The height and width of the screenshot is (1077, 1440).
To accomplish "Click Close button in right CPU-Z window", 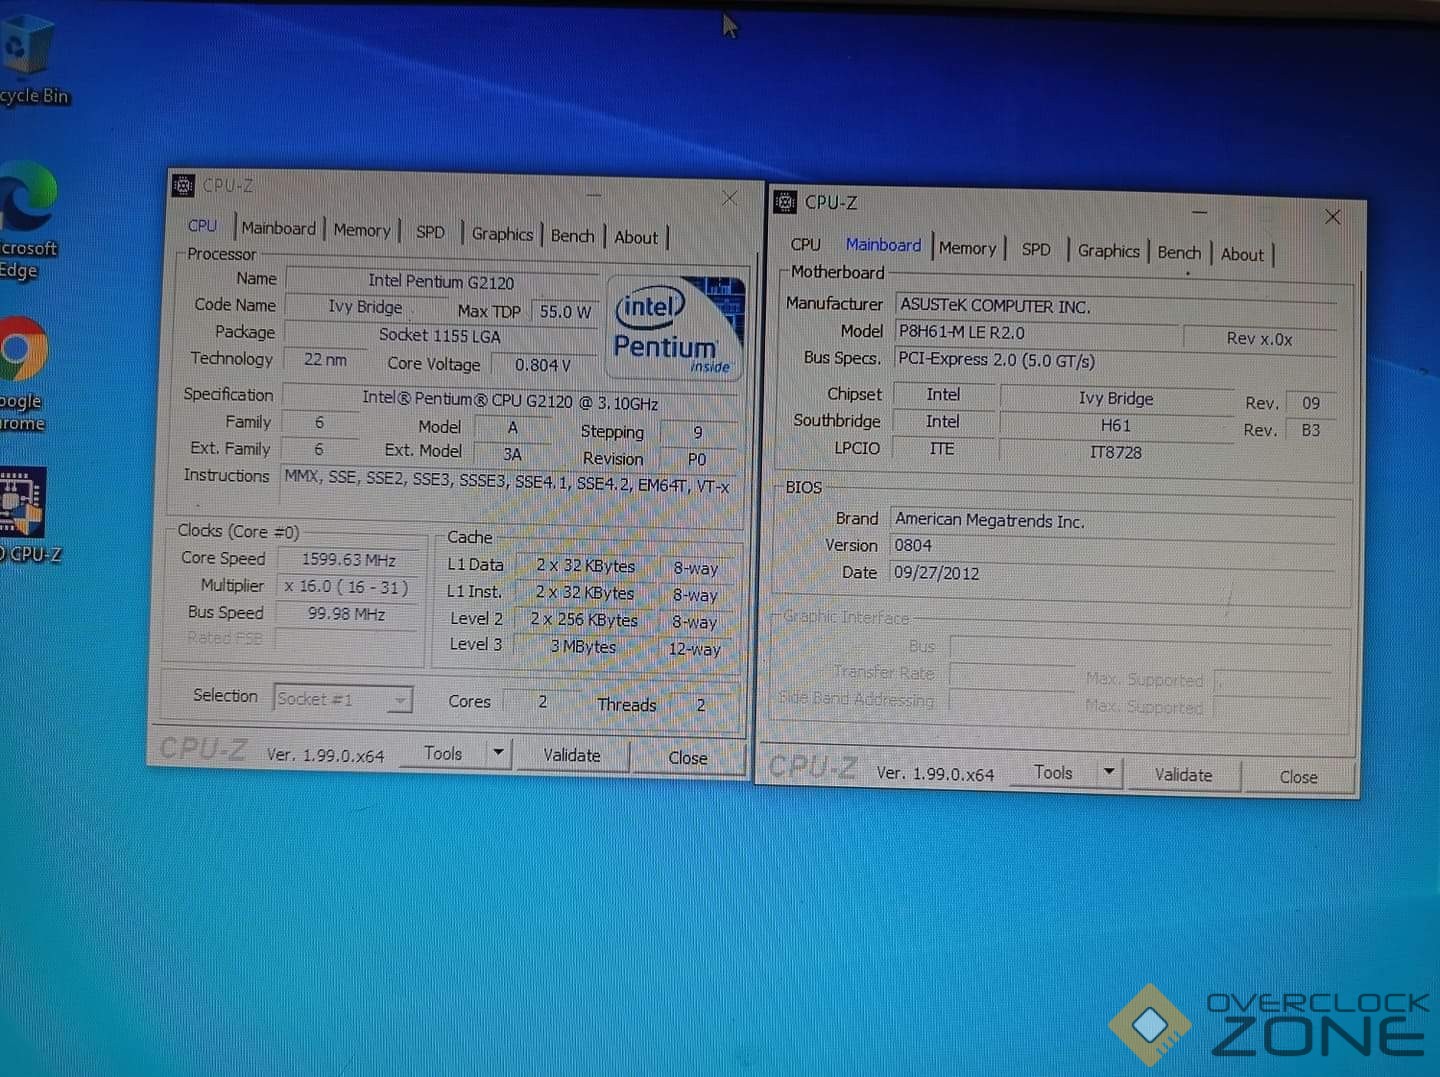I will click(x=1298, y=777).
